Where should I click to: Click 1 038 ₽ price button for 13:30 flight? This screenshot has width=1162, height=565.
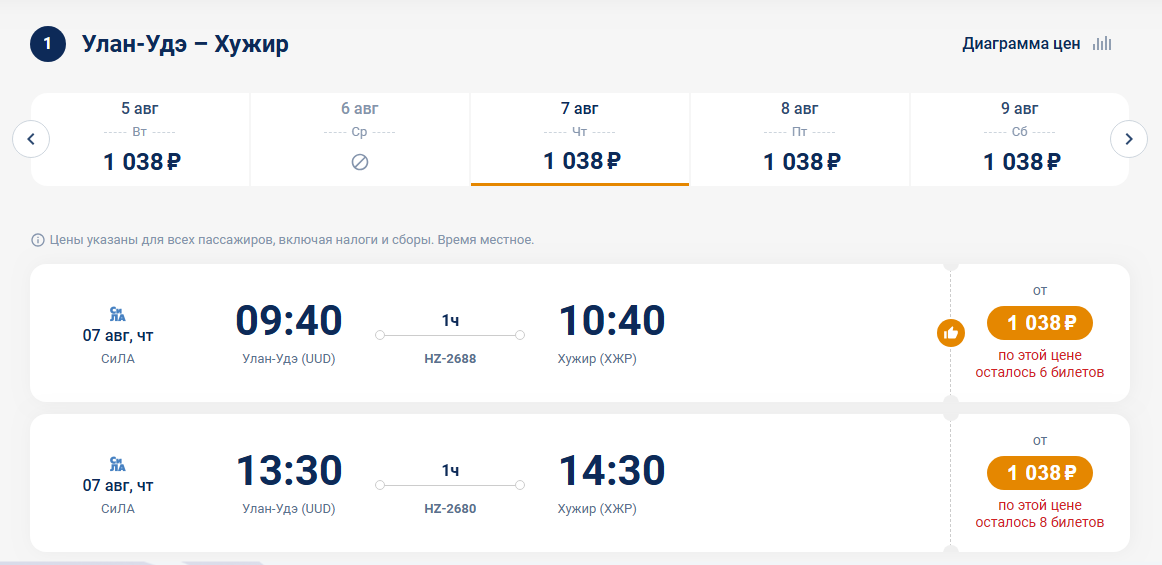tap(1040, 473)
